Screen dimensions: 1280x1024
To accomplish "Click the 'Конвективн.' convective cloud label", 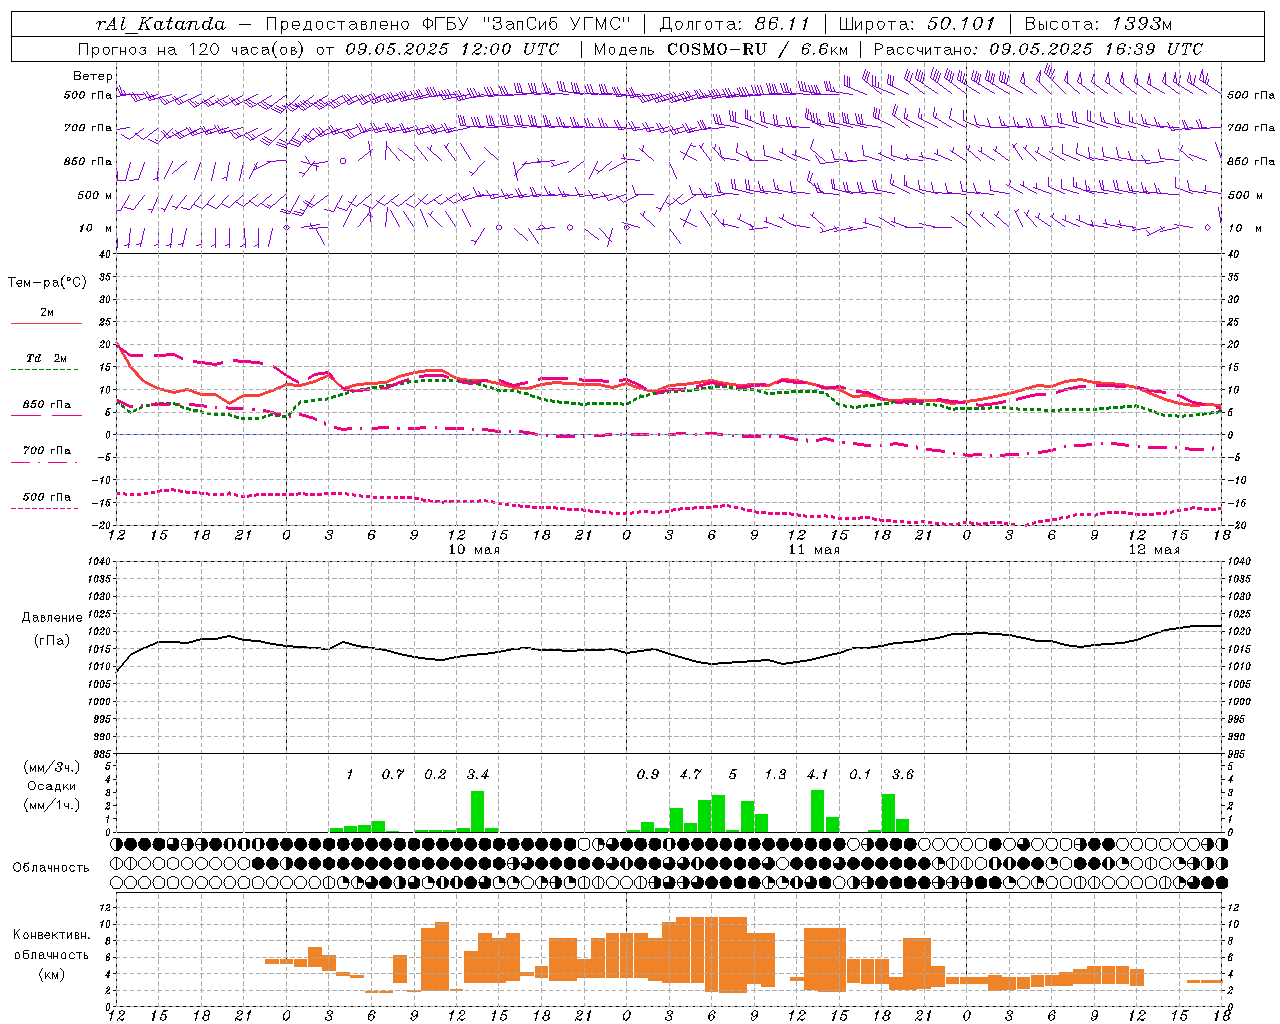I will 51,935.
